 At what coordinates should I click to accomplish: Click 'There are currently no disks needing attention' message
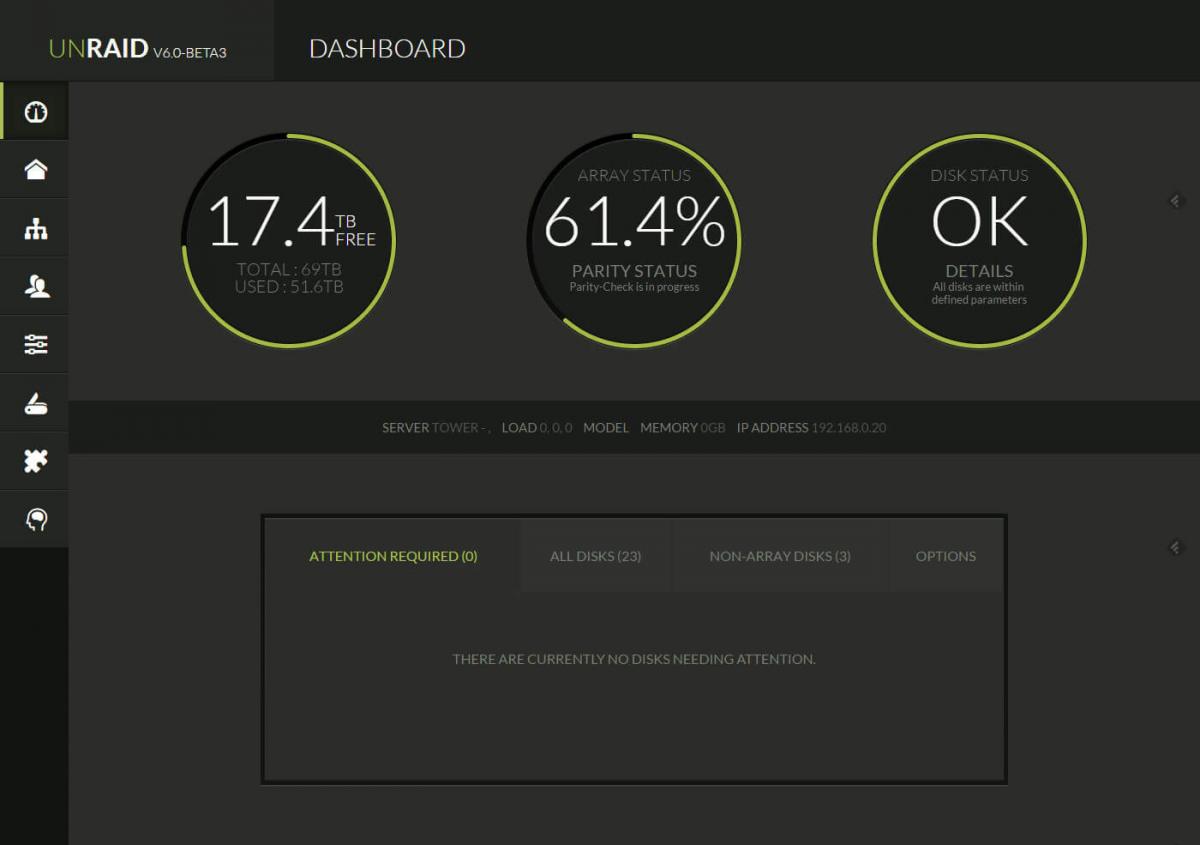(634, 659)
